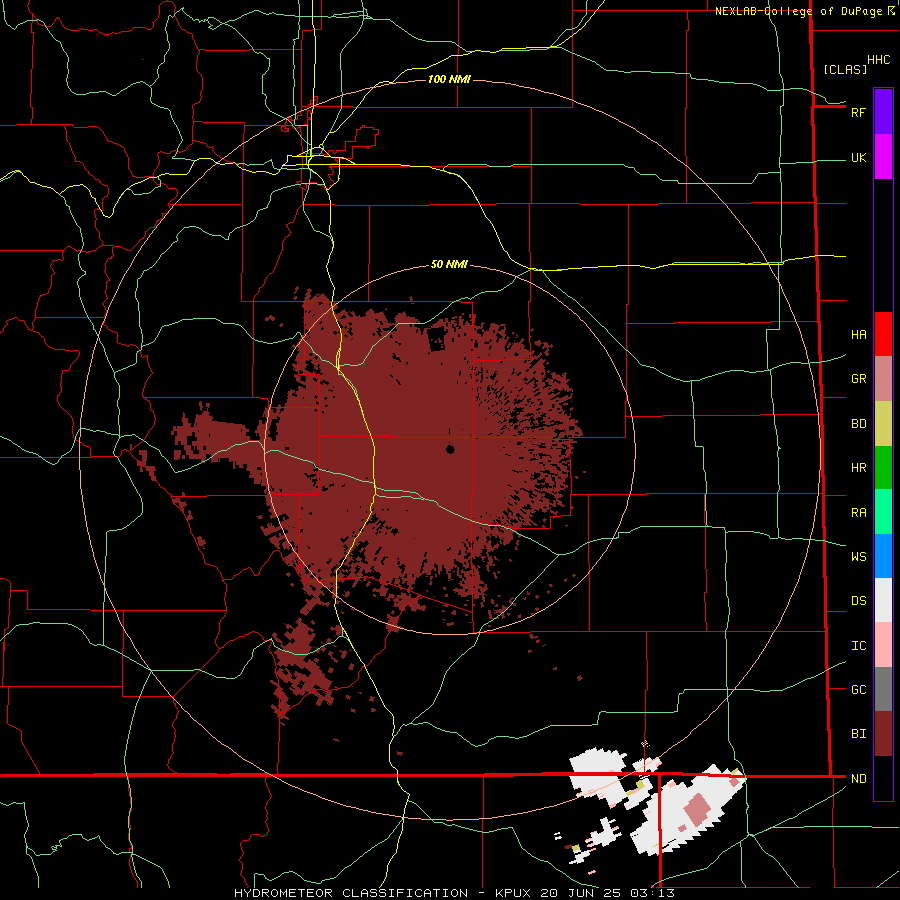Screen dimensions: 900x900
Task: Click the DS legend label
Action: [x=859, y=601]
